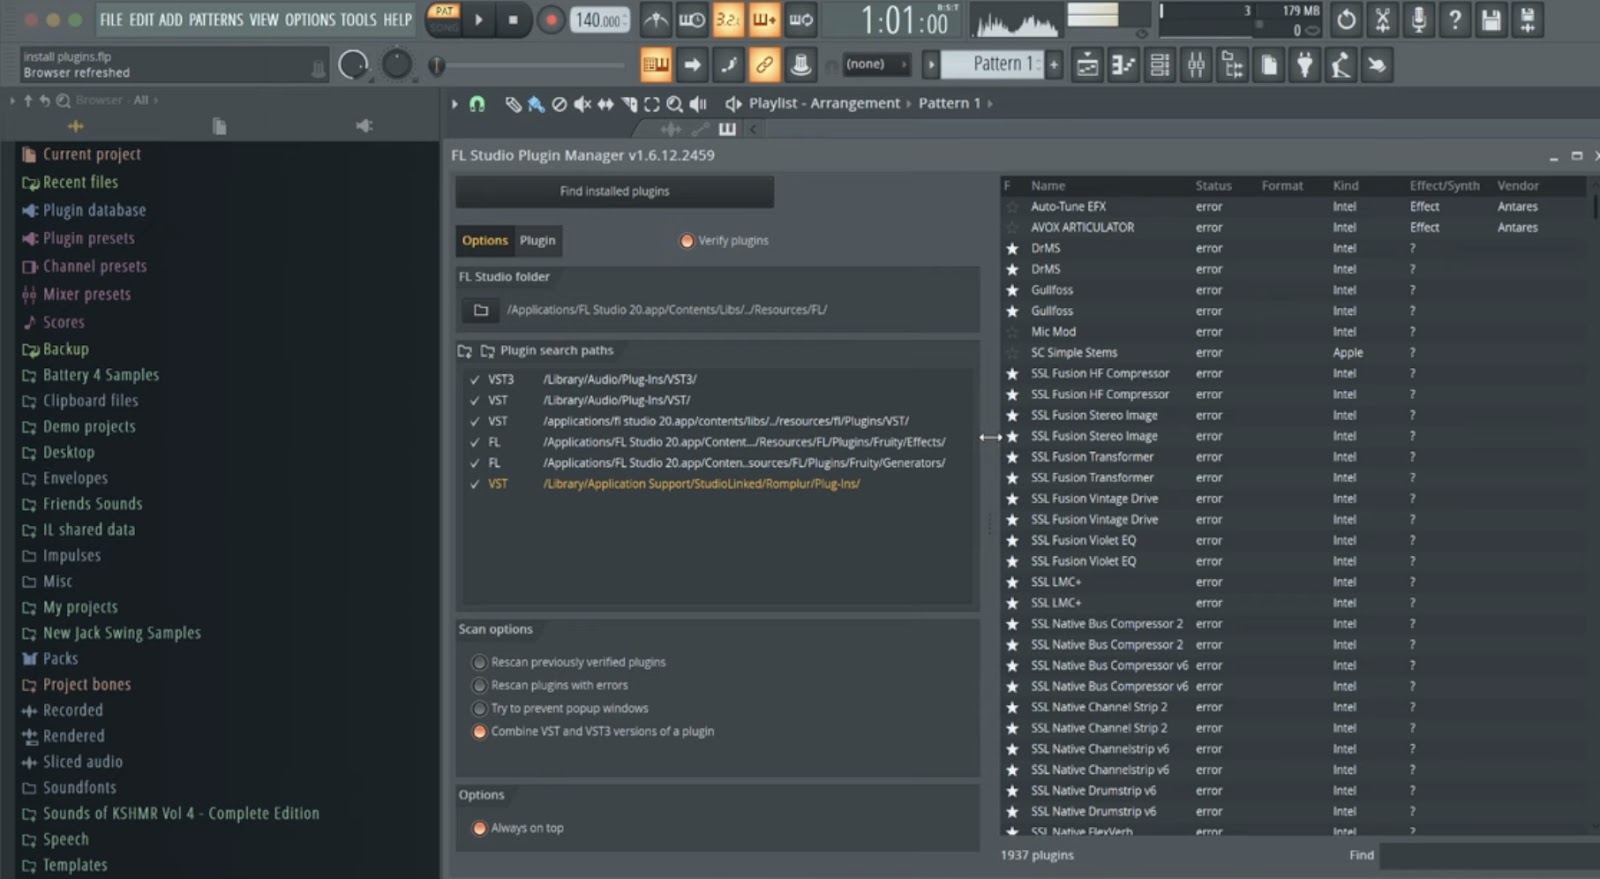1600x879 pixels.
Task: Open the help question mark icon
Action: coord(1455,19)
